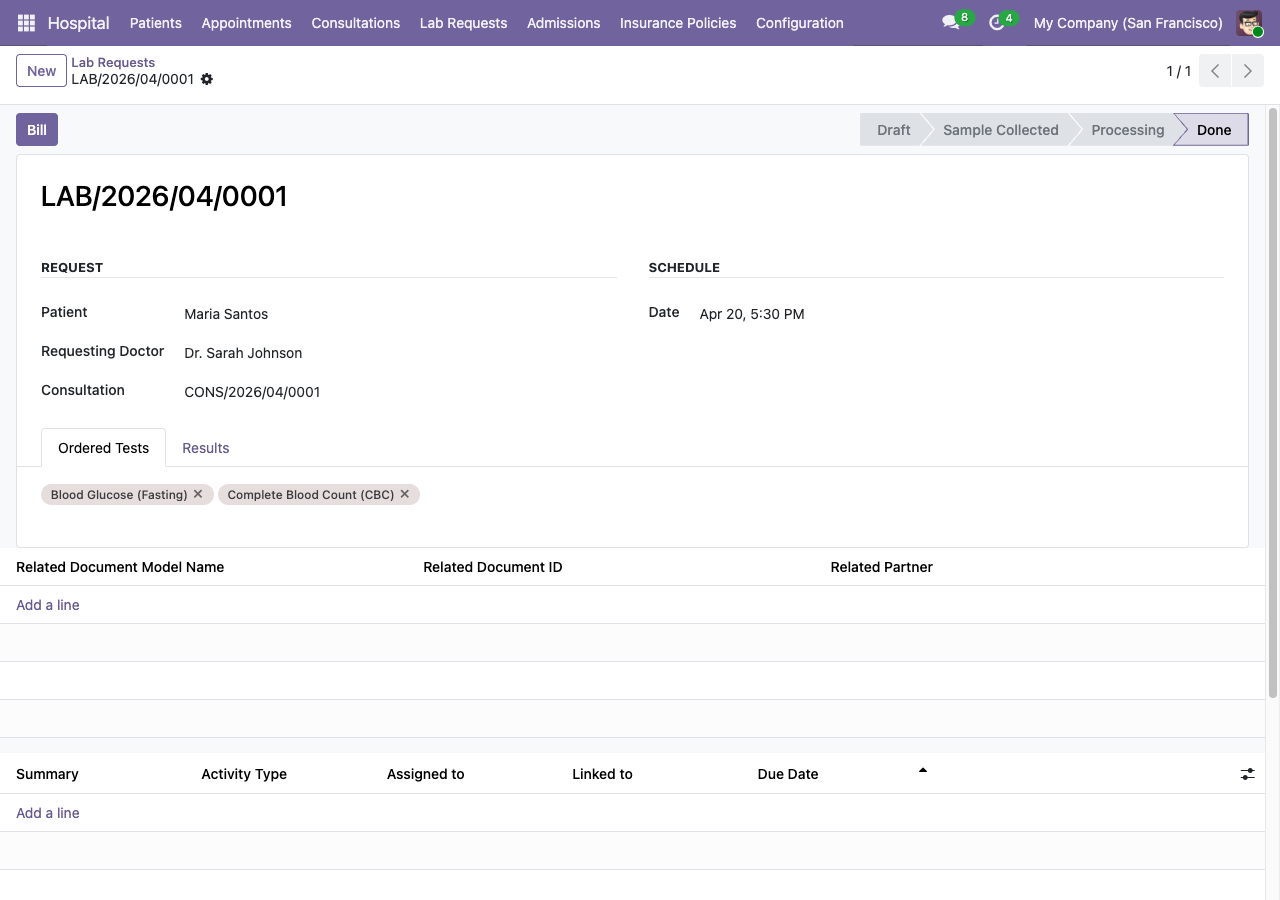Sort by Summary column header
The width and height of the screenshot is (1280, 900).
pyautogui.click(x=47, y=774)
